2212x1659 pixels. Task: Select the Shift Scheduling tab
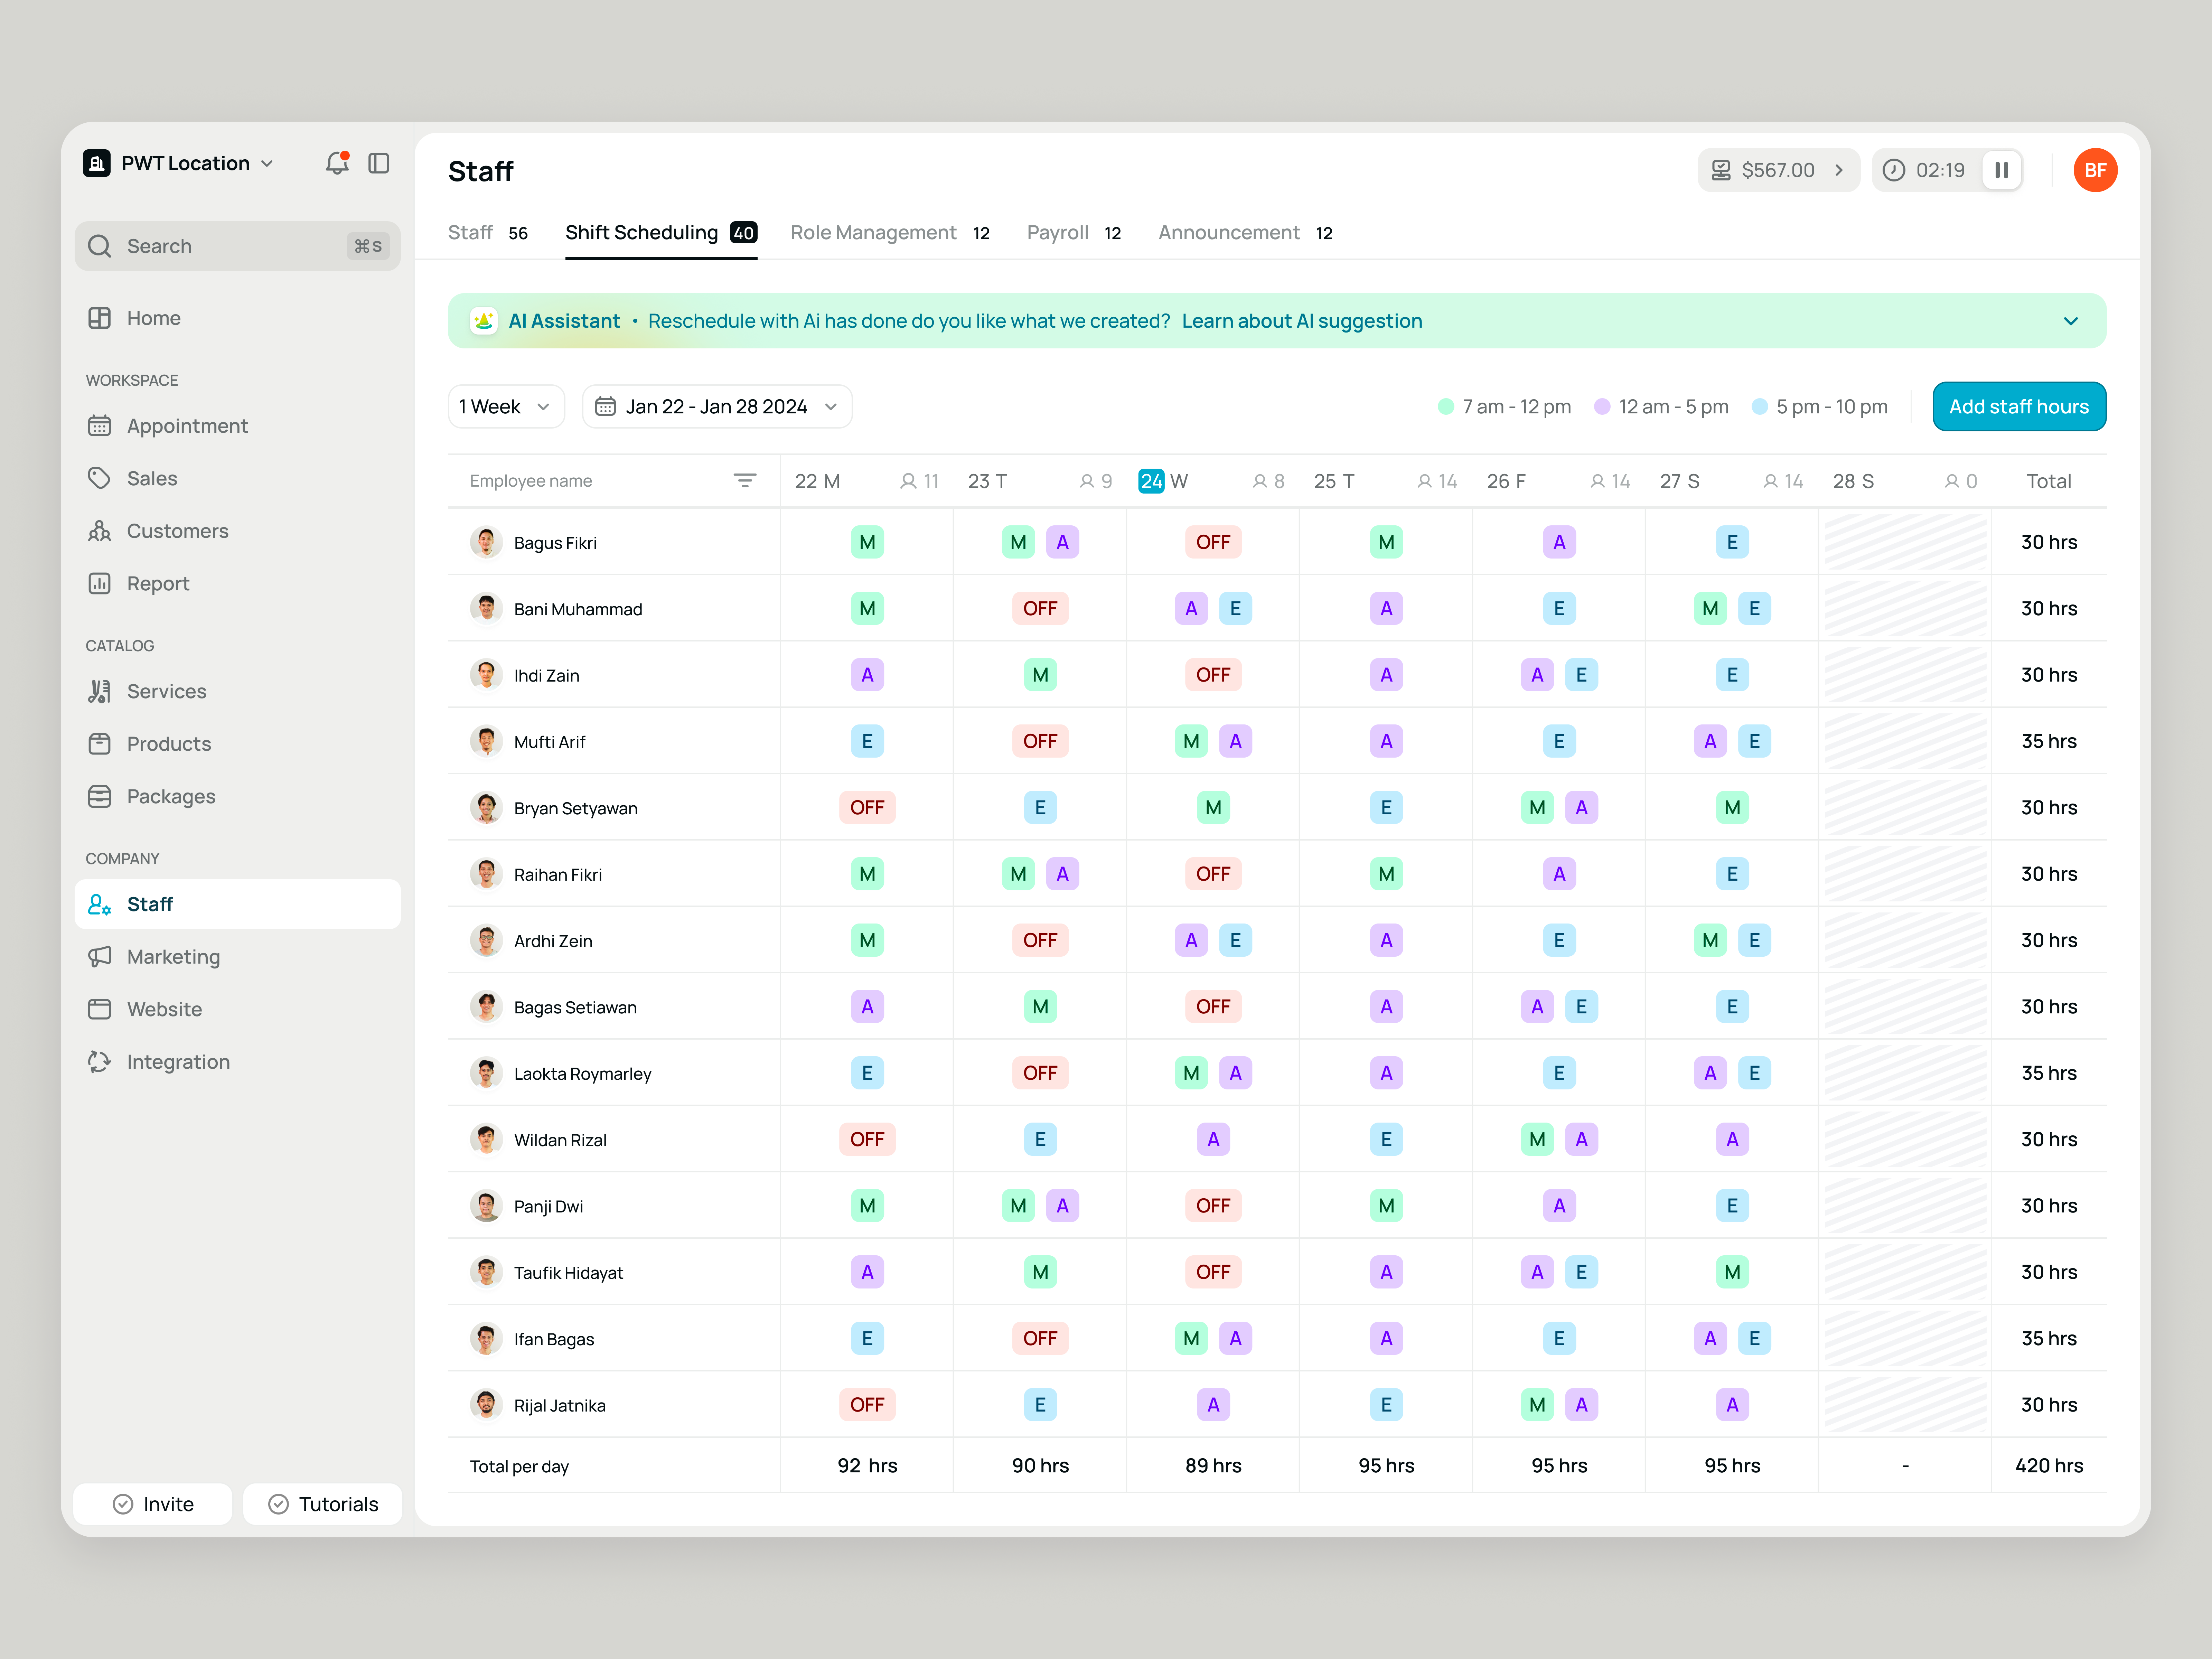click(x=661, y=233)
